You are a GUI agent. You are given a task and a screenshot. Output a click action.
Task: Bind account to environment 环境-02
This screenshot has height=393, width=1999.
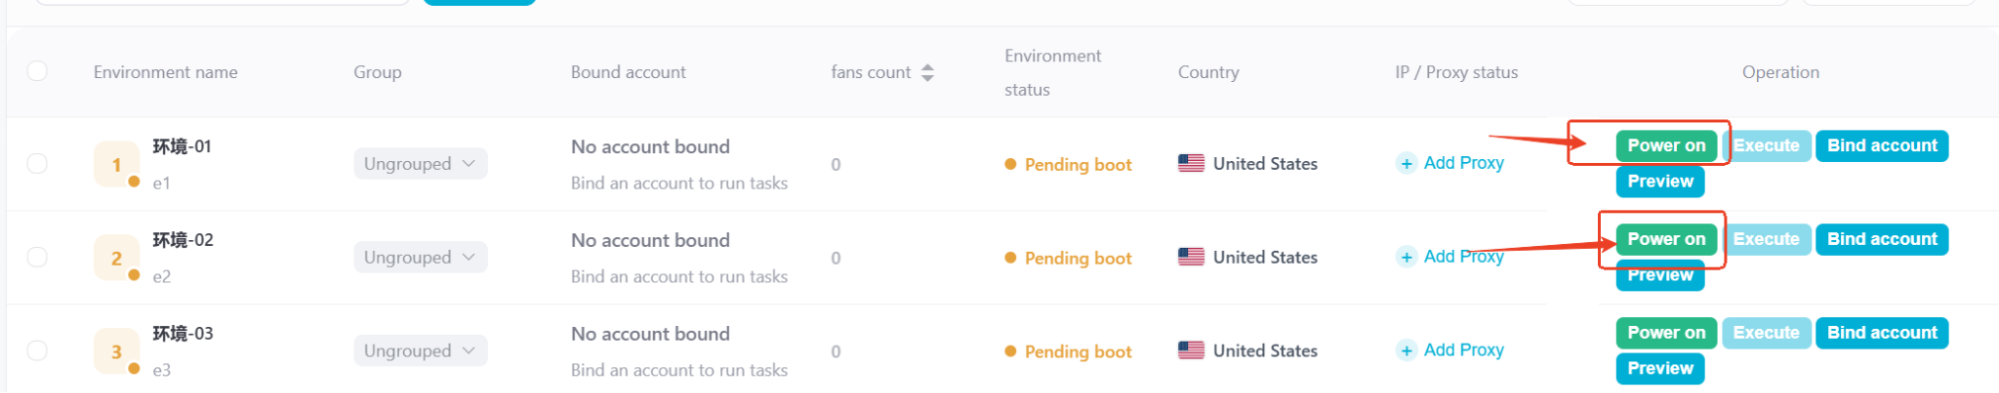click(1882, 239)
